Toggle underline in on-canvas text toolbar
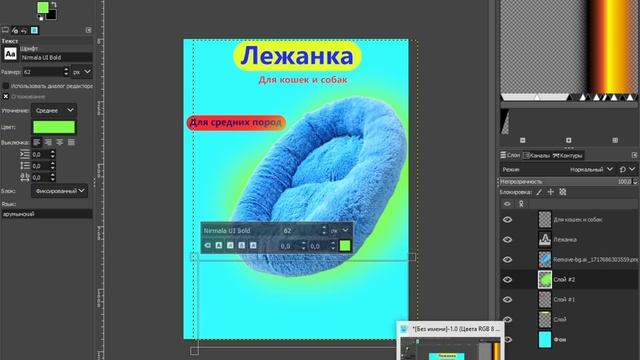The width and height of the screenshot is (640, 360). click(242, 245)
